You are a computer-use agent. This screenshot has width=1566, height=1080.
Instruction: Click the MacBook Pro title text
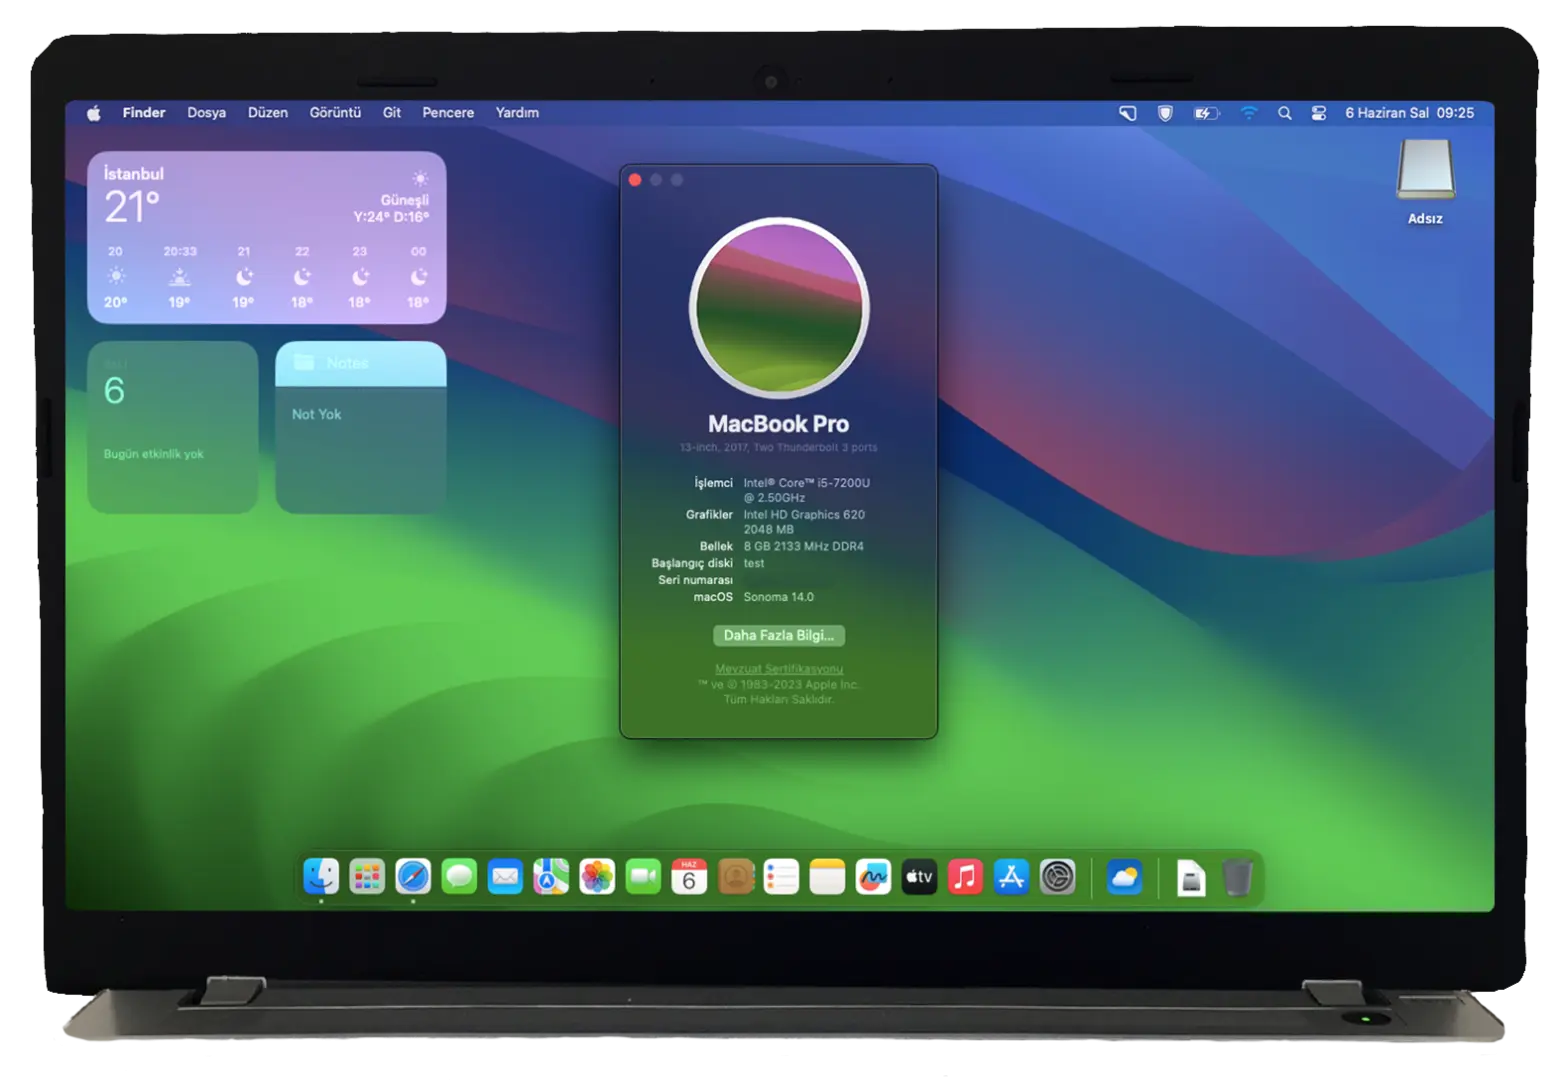779,424
